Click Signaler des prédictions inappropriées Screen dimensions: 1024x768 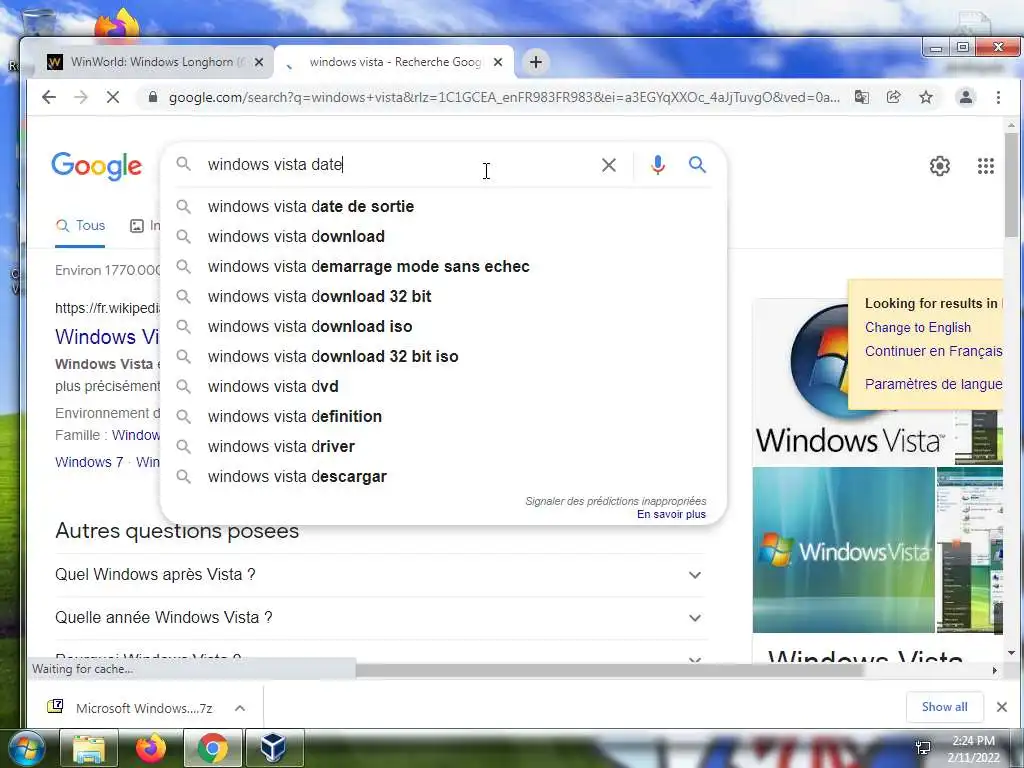click(x=616, y=501)
